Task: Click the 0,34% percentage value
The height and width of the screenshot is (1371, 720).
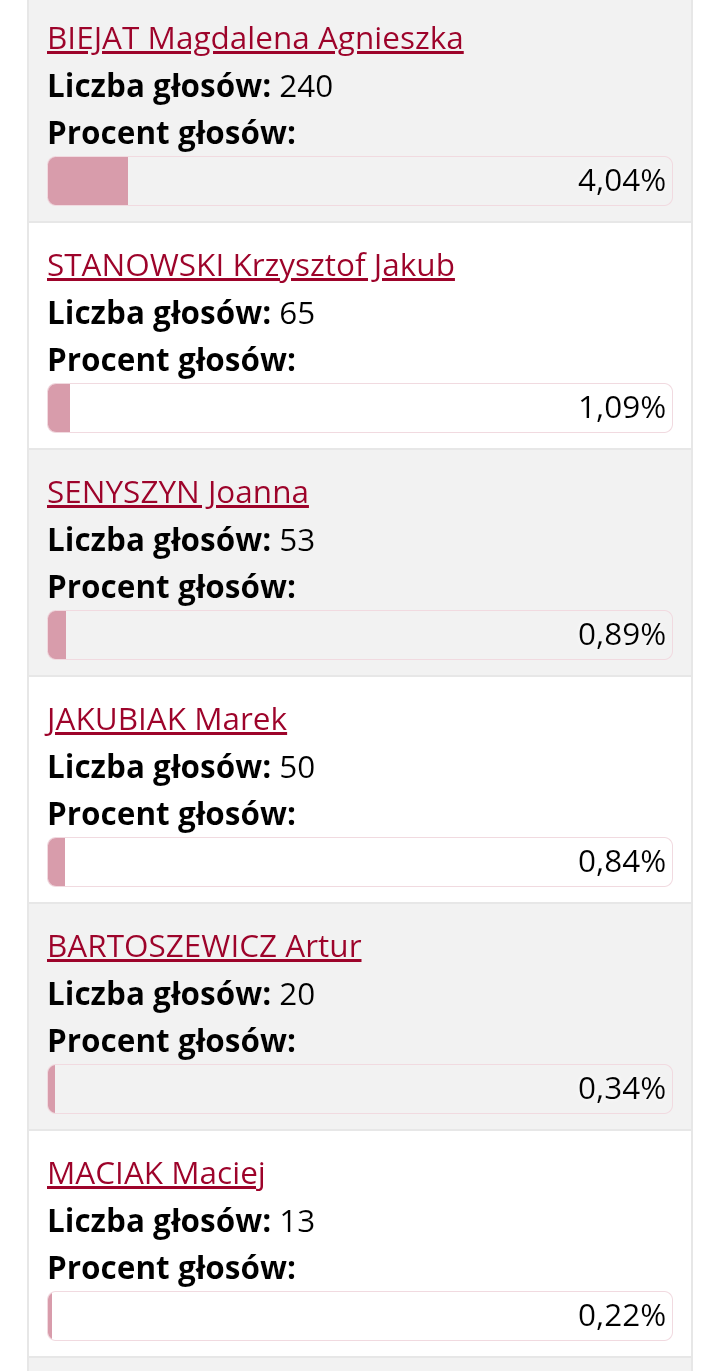Action: (x=622, y=1089)
